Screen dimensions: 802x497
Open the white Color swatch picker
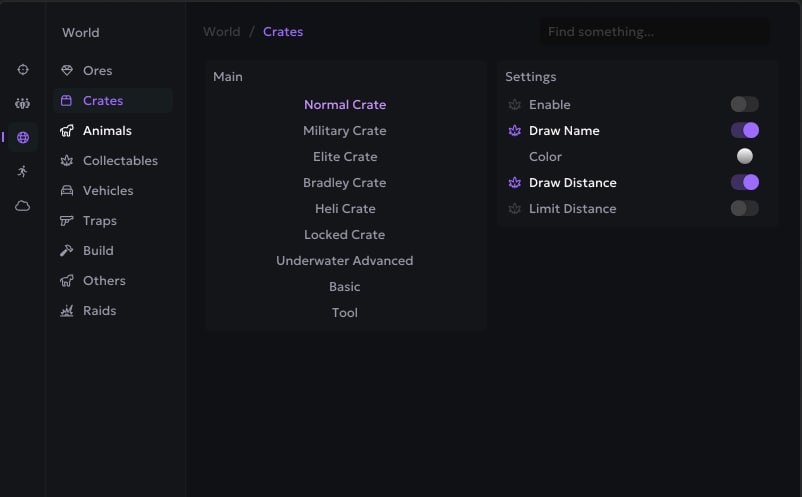coord(744,156)
